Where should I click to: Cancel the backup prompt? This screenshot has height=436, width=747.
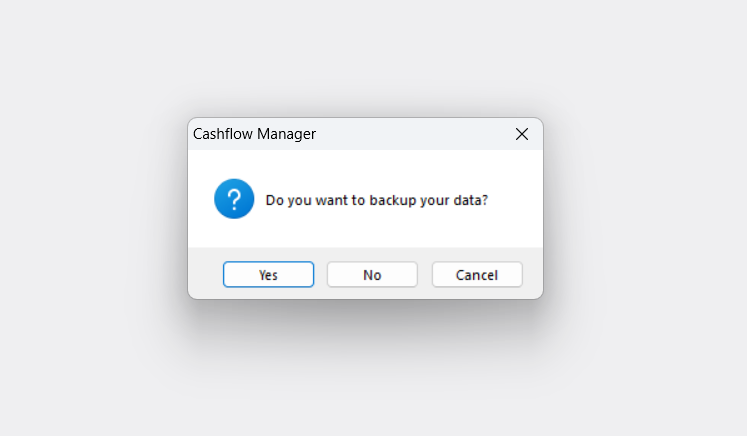477,274
